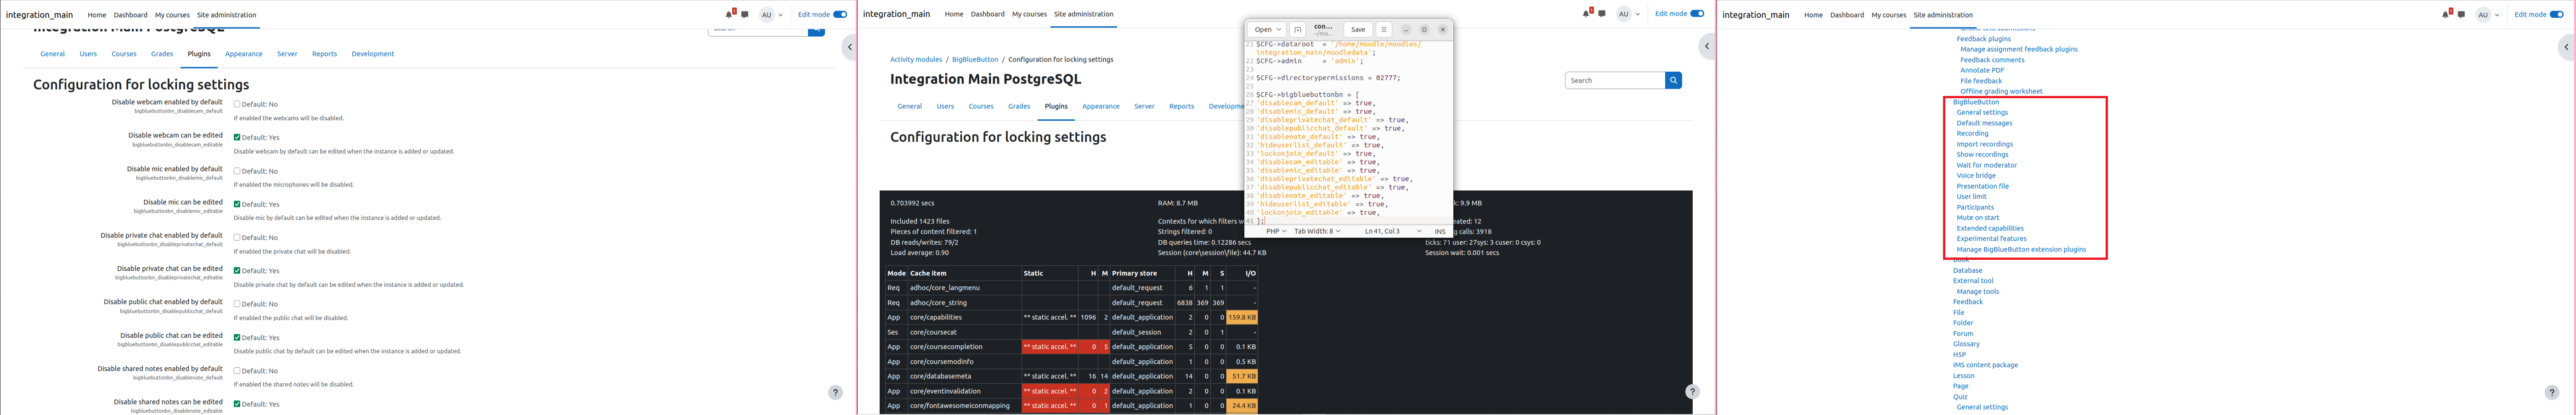
Task: Open notifications bell on the page with the text editor
Action: pos(1586,14)
